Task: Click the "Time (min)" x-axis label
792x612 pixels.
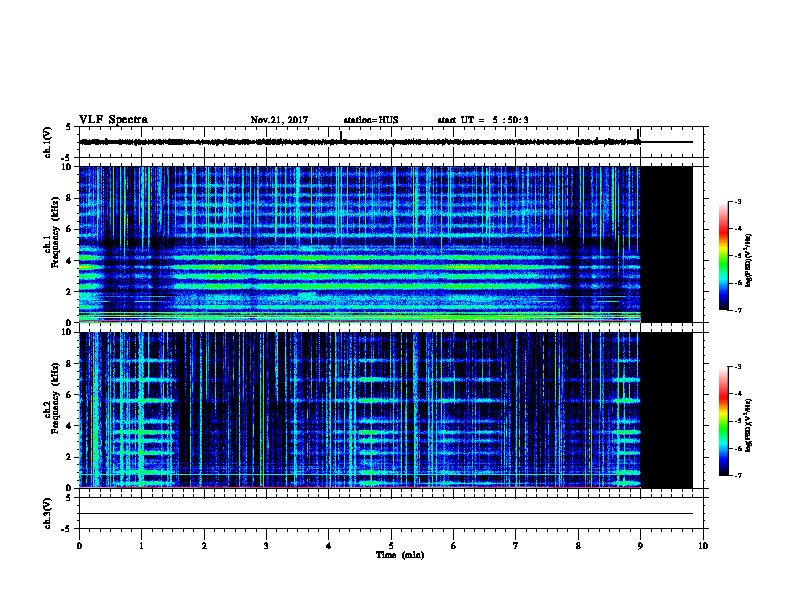Action: tap(400, 555)
